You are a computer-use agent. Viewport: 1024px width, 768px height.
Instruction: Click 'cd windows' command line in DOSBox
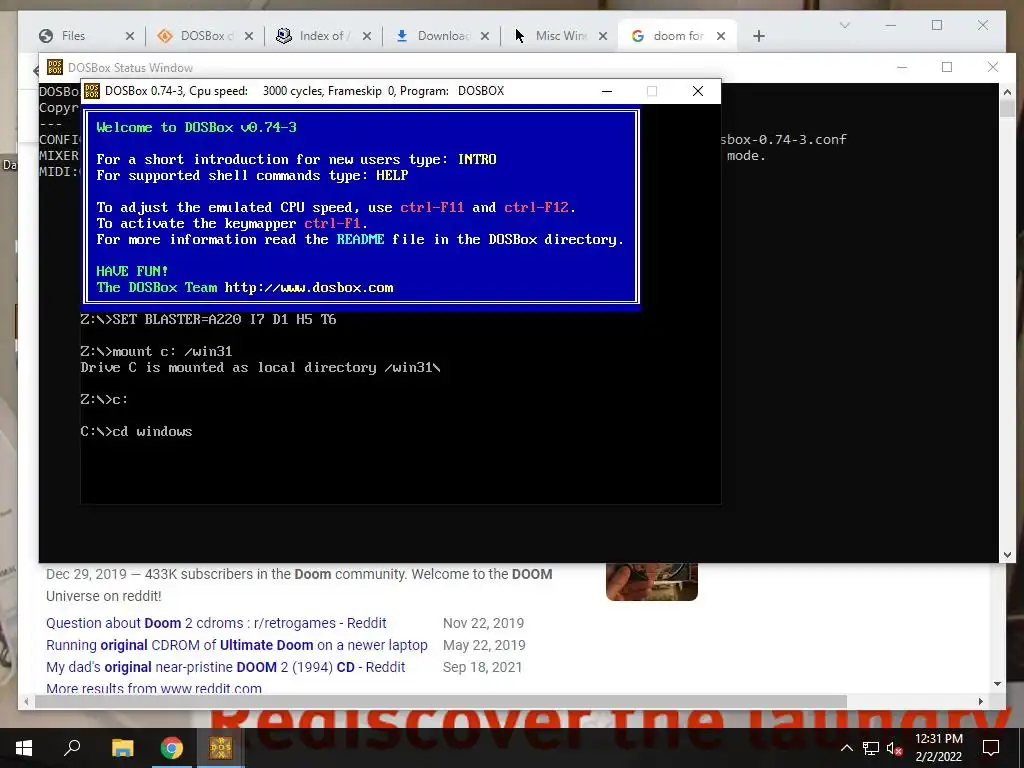click(x=136, y=431)
